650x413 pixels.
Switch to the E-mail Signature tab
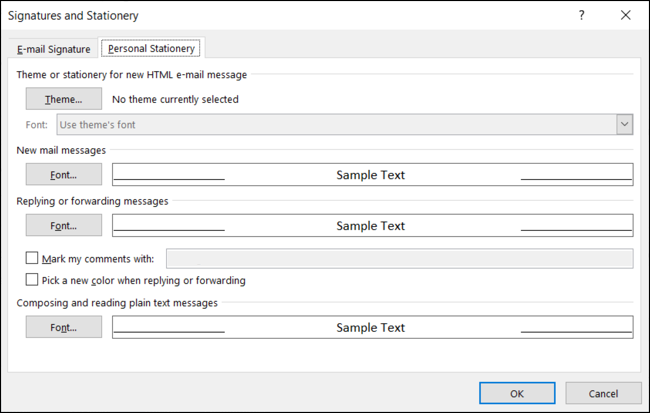53,49
